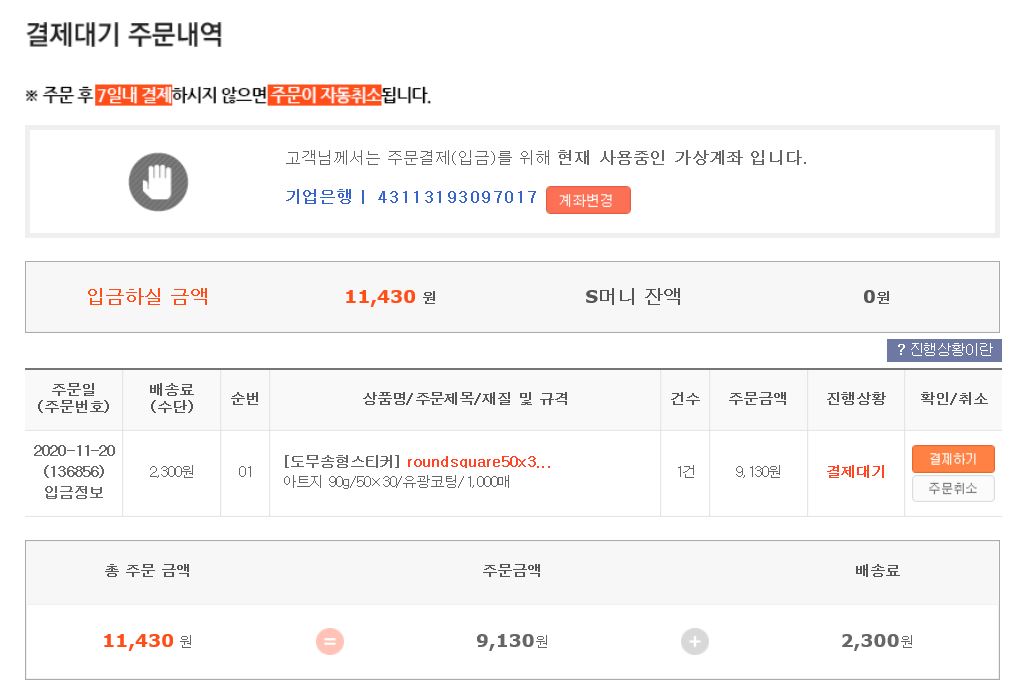
Task: Click the 확인/취소 column header
Action: (953, 398)
